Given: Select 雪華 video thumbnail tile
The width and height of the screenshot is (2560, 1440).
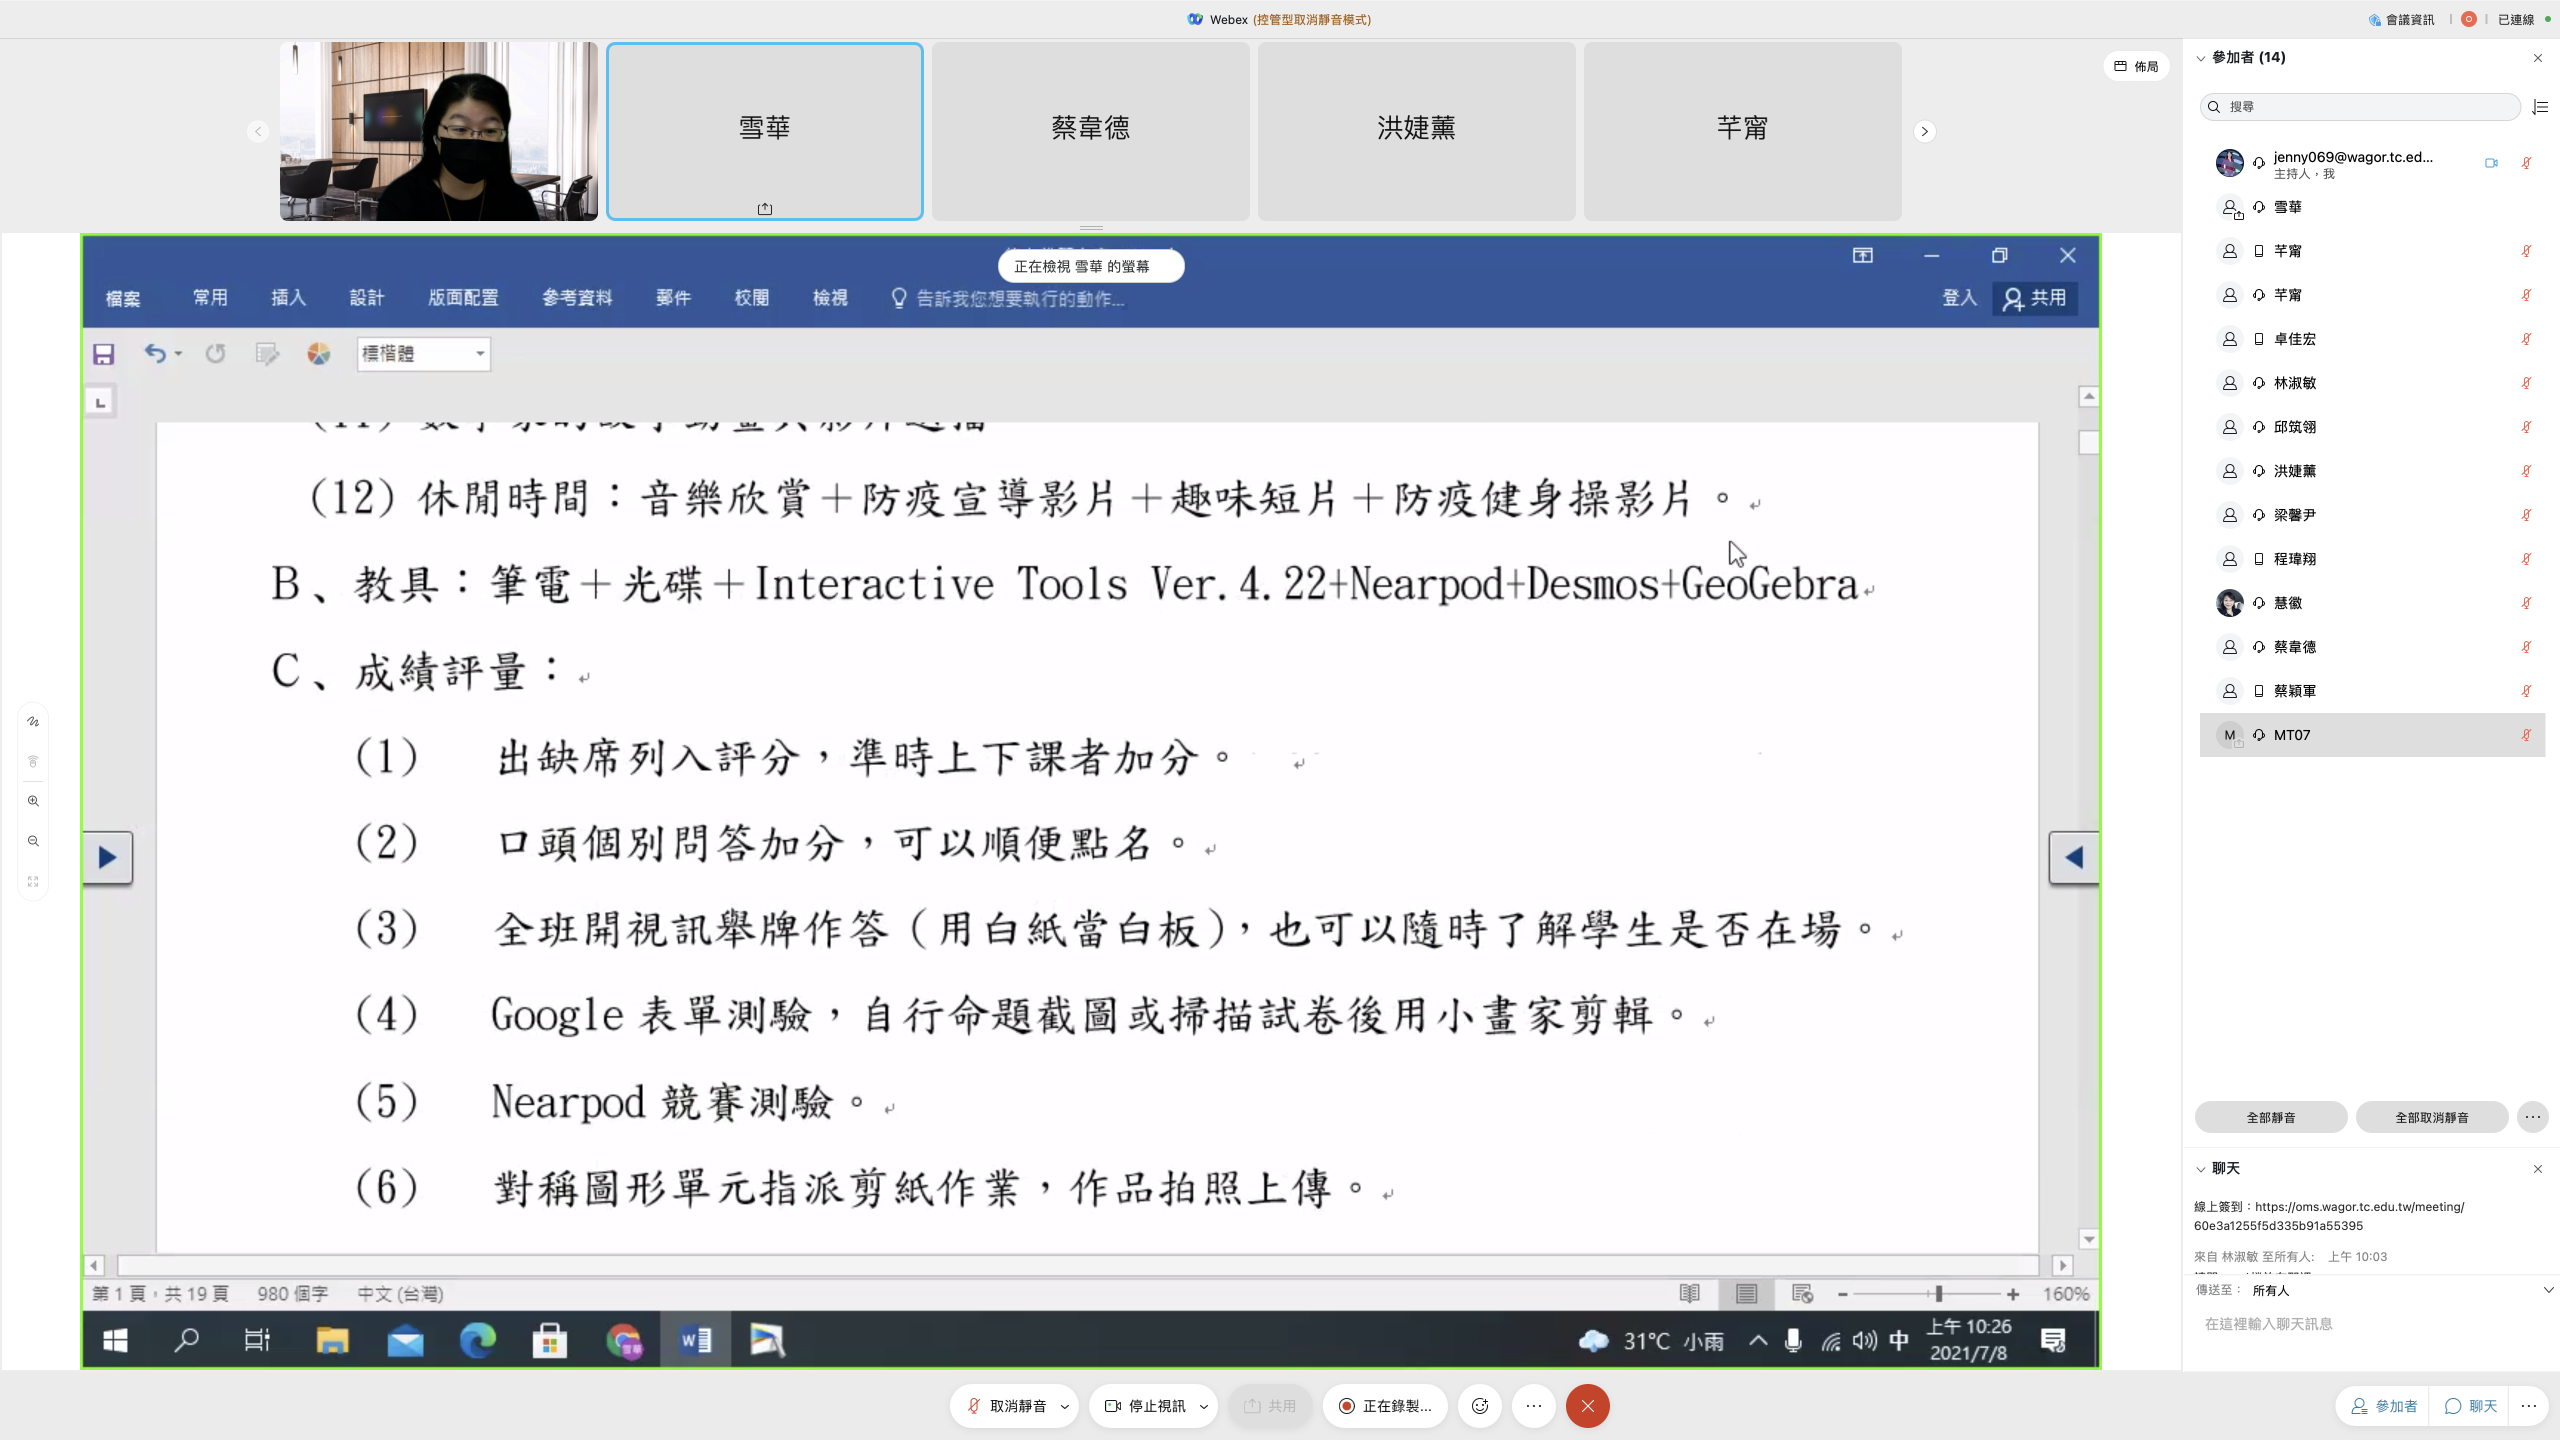Looking at the screenshot, I should click(x=764, y=131).
